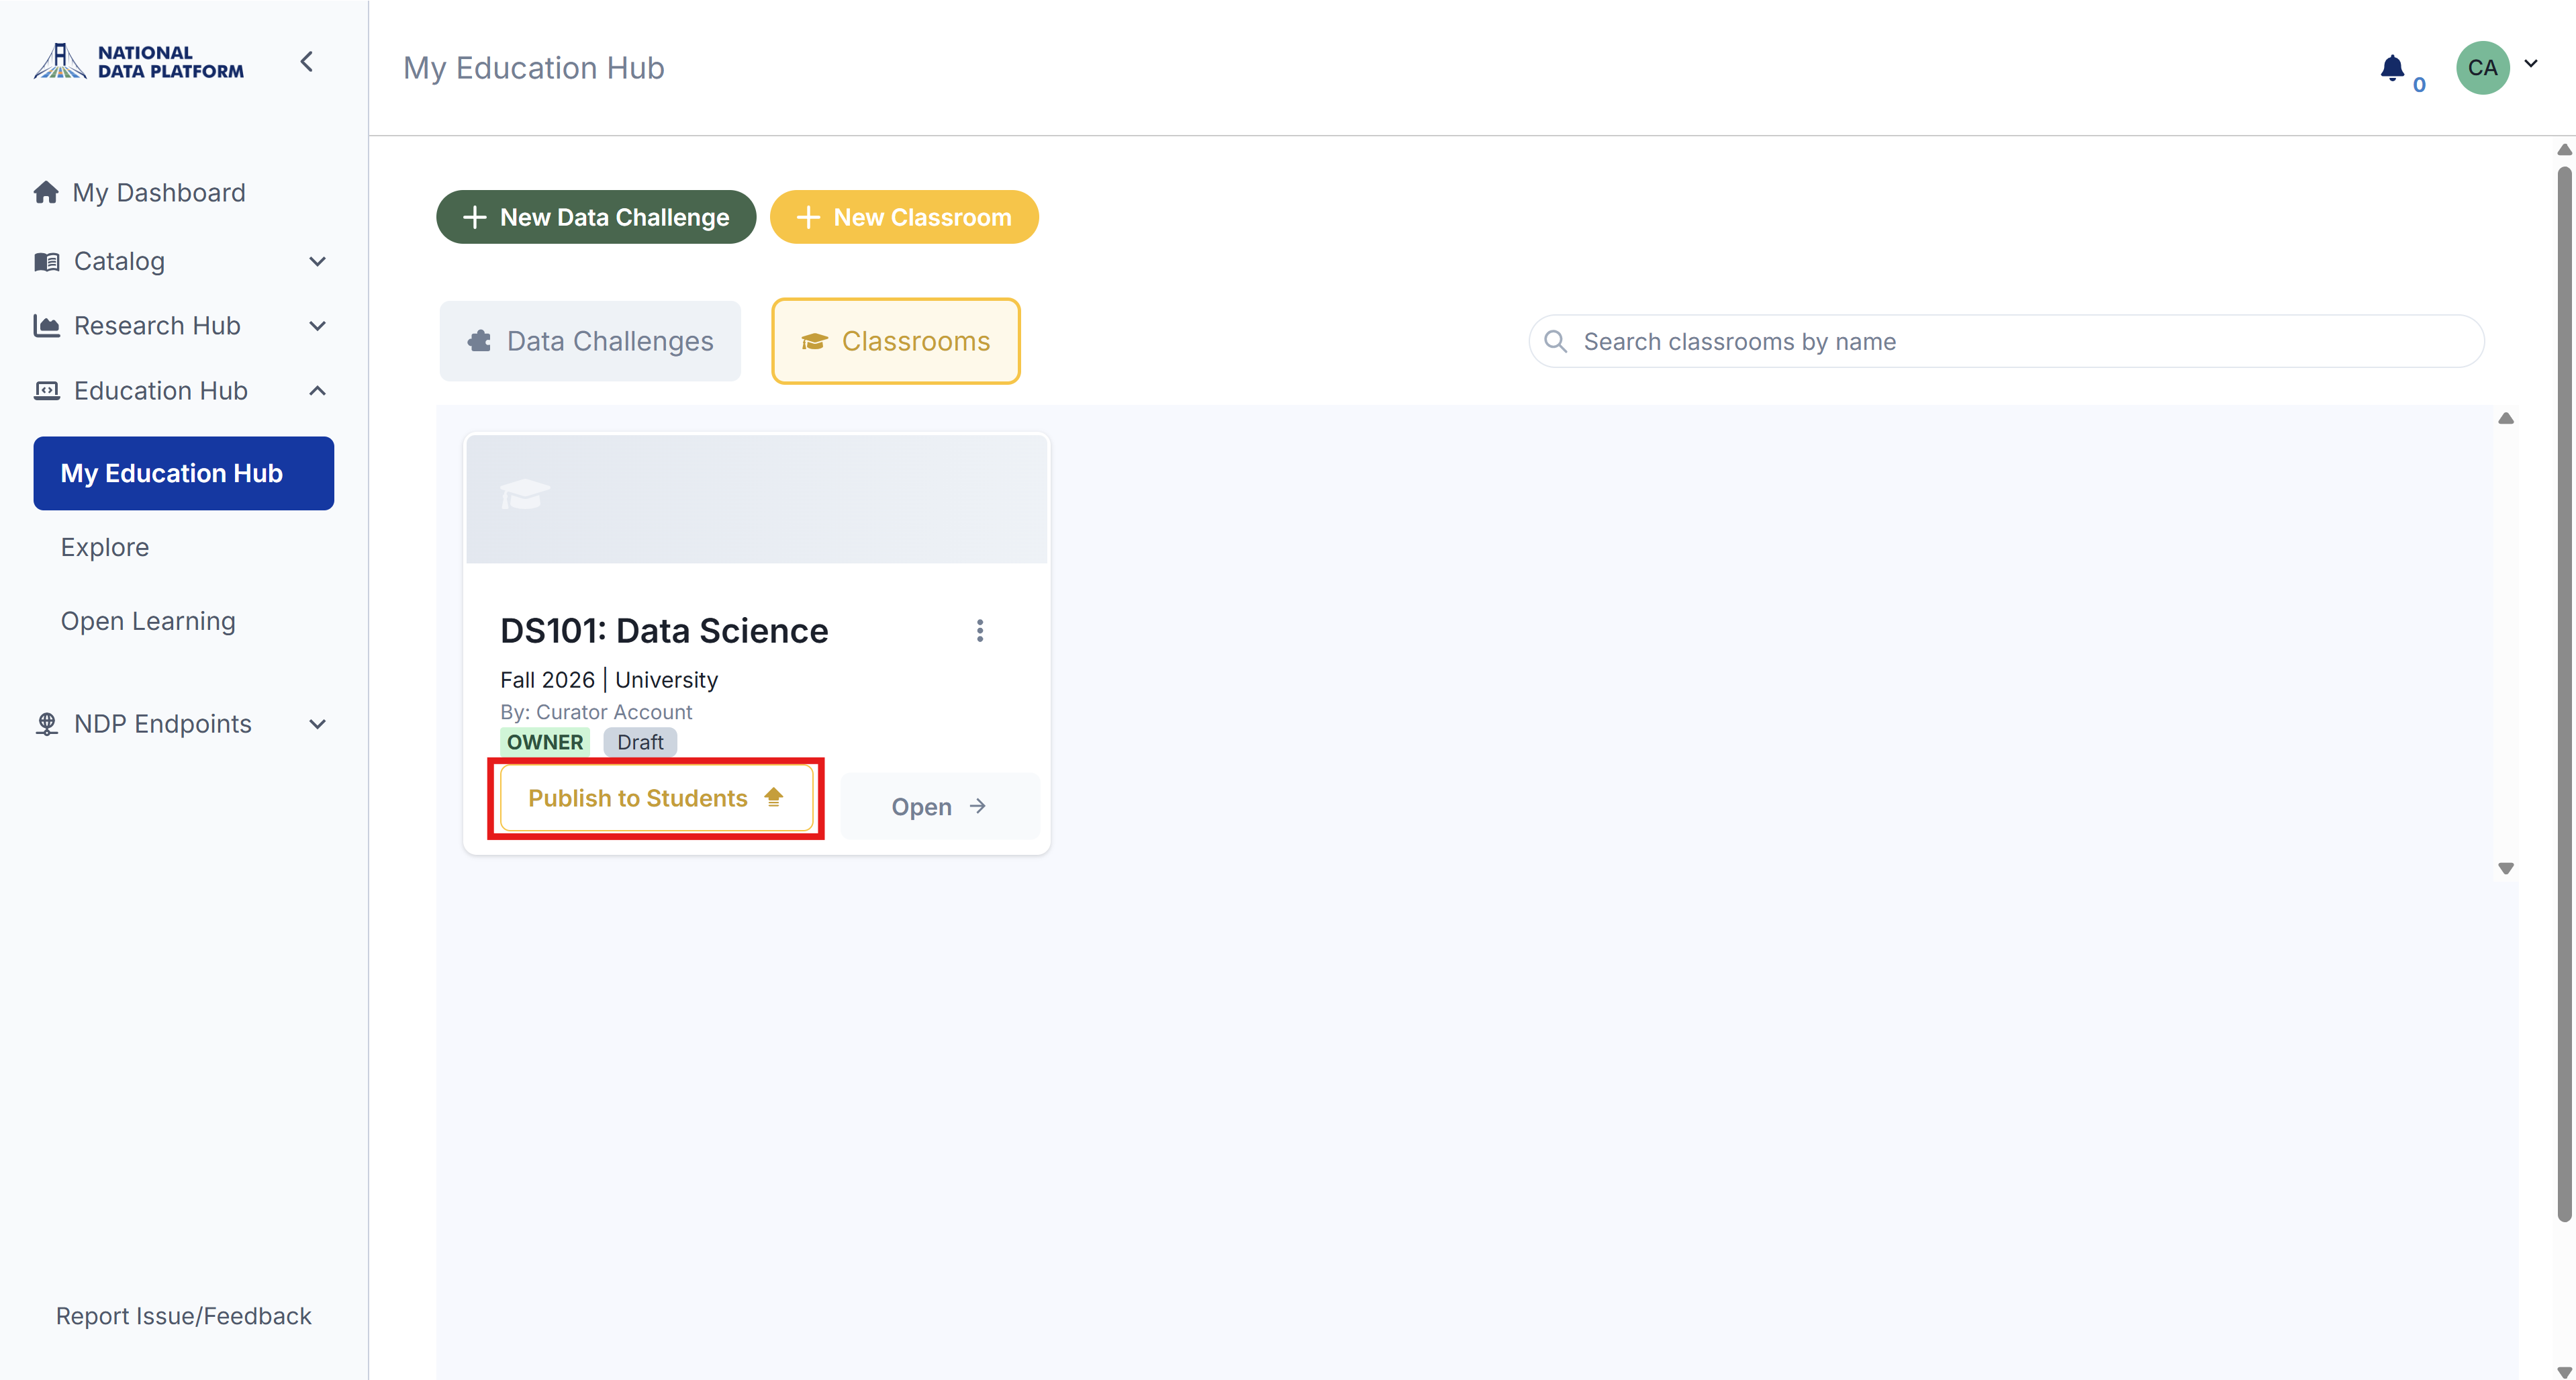Expand the NDP Endpoints chevron

tap(317, 724)
